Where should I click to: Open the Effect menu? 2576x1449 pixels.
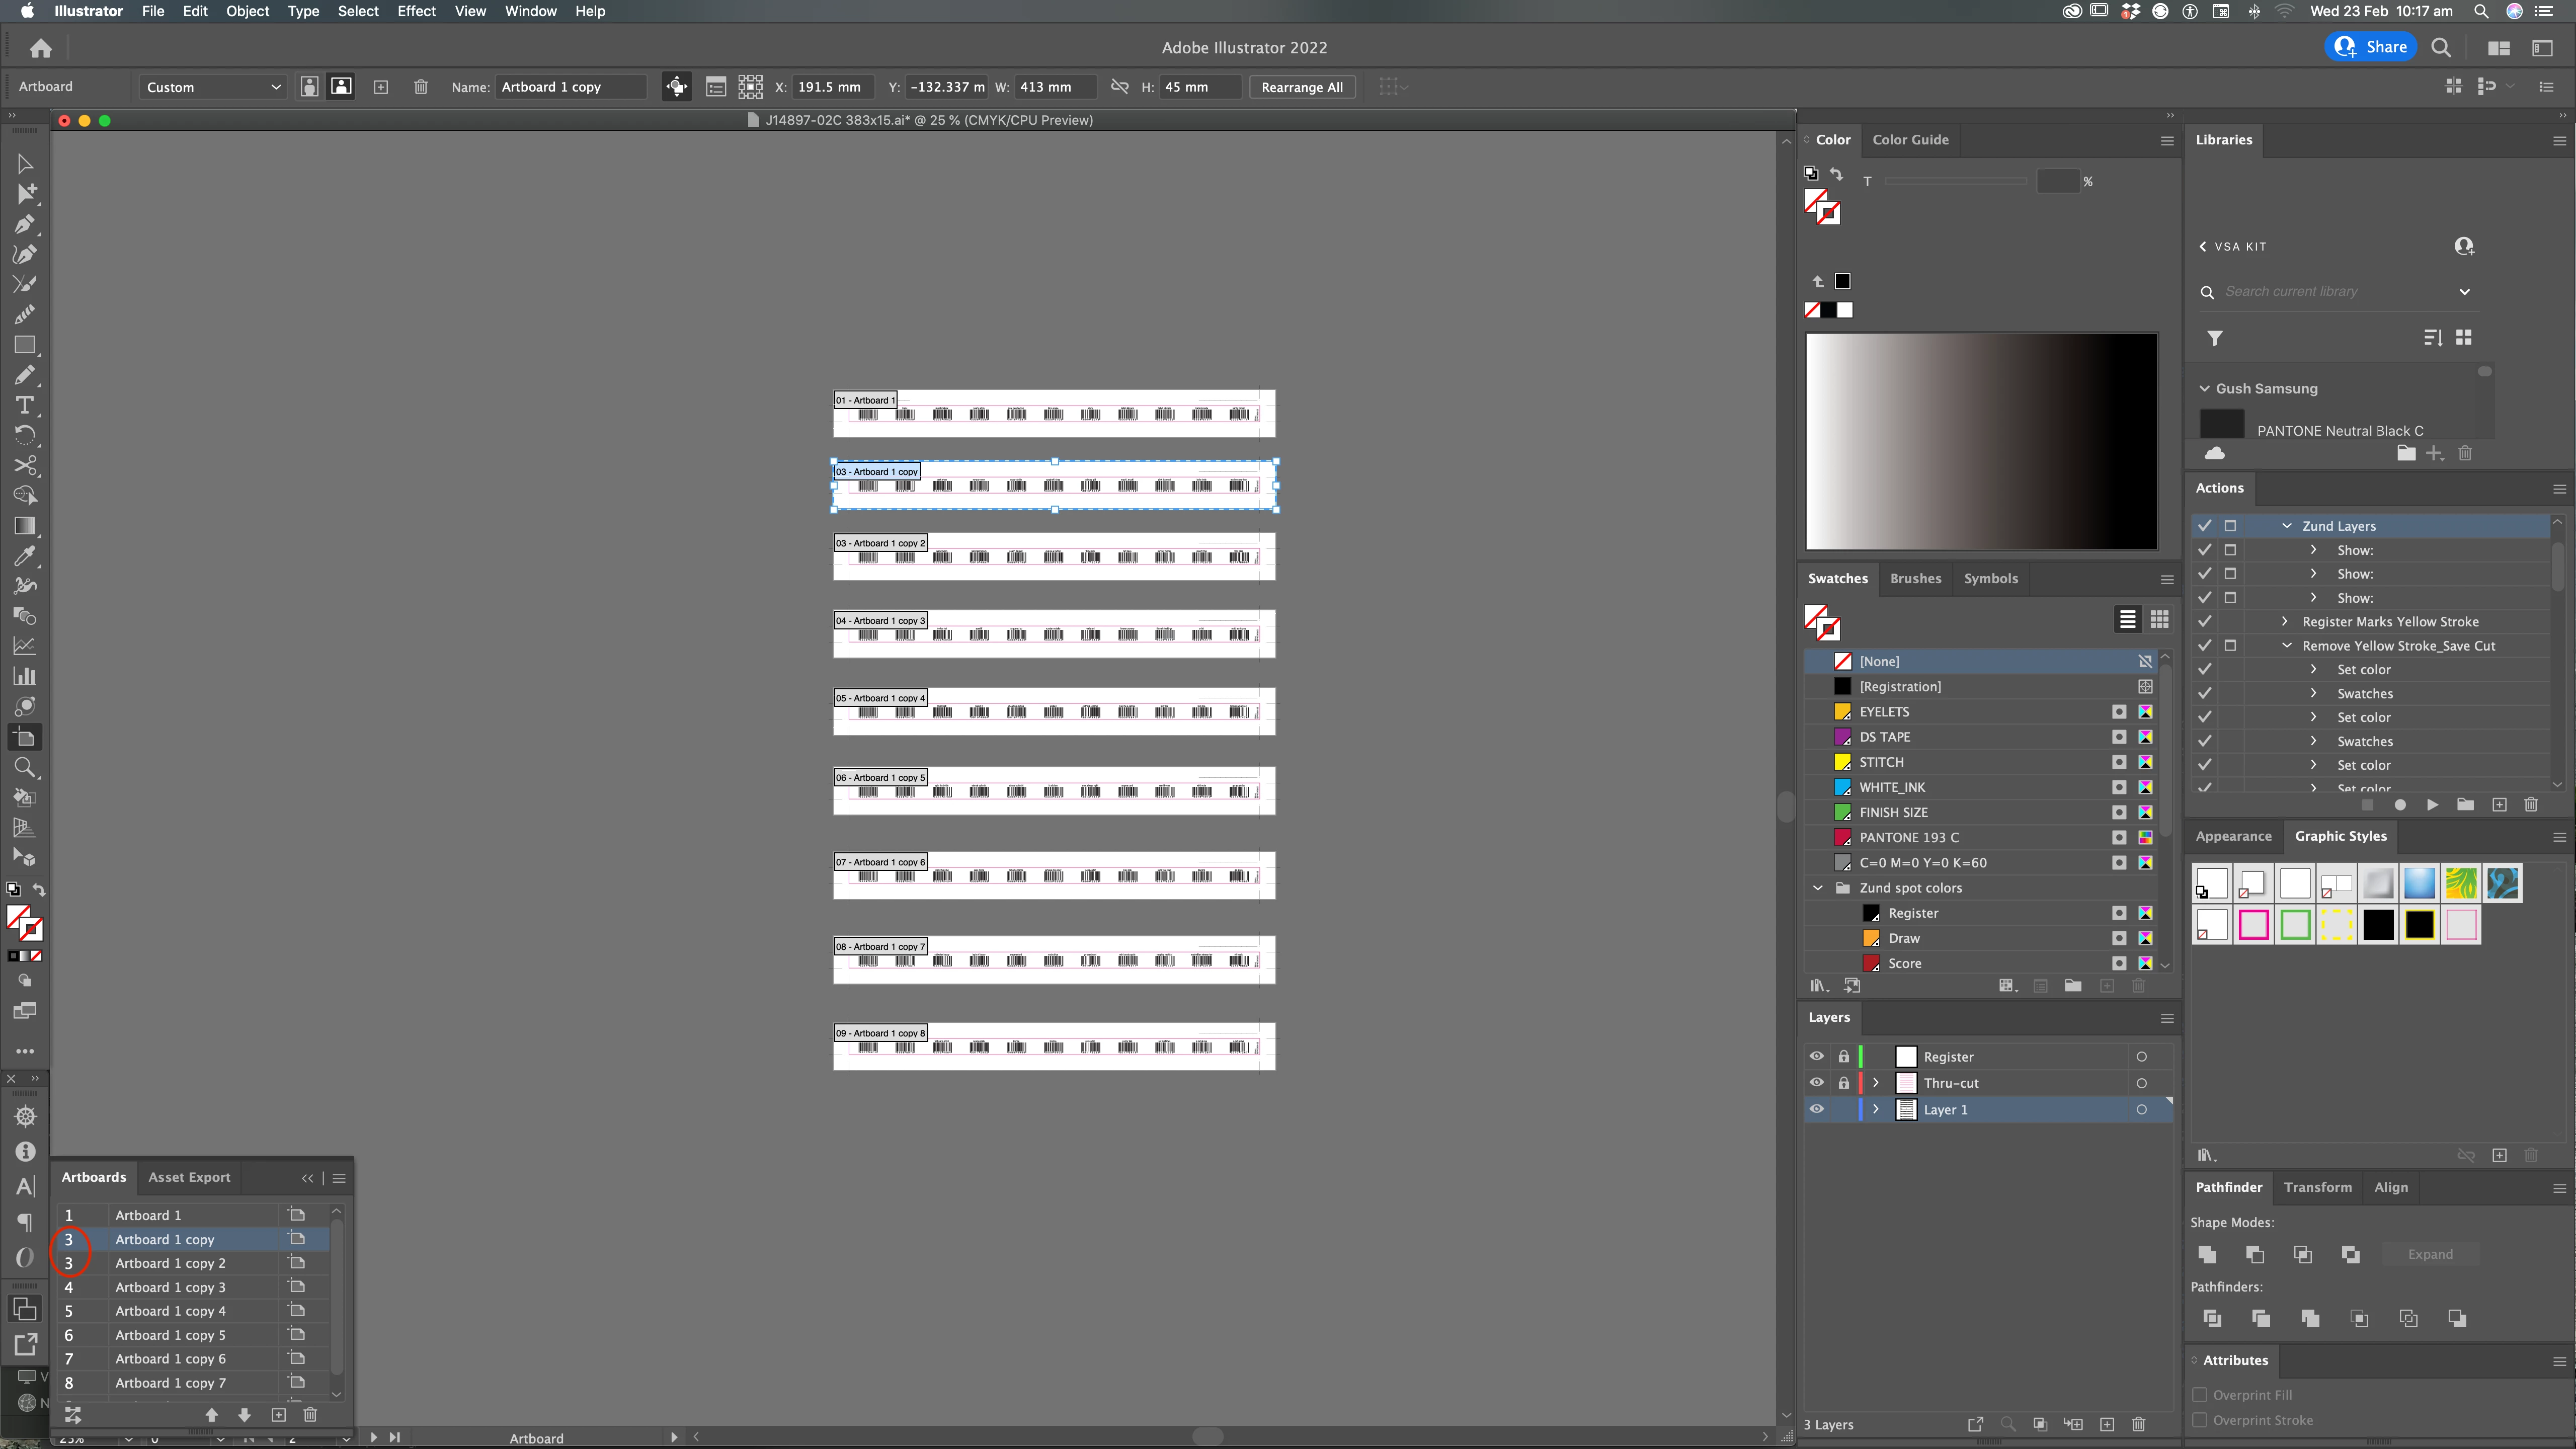click(416, 11)
